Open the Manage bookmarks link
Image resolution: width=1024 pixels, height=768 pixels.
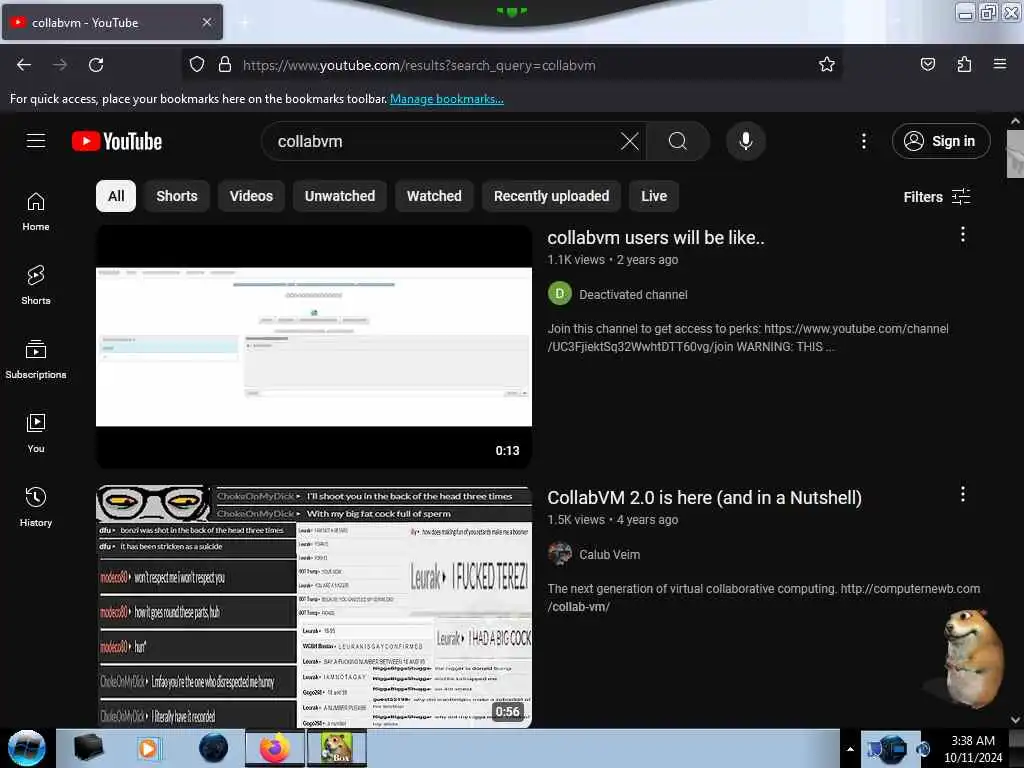click(447, 99)
